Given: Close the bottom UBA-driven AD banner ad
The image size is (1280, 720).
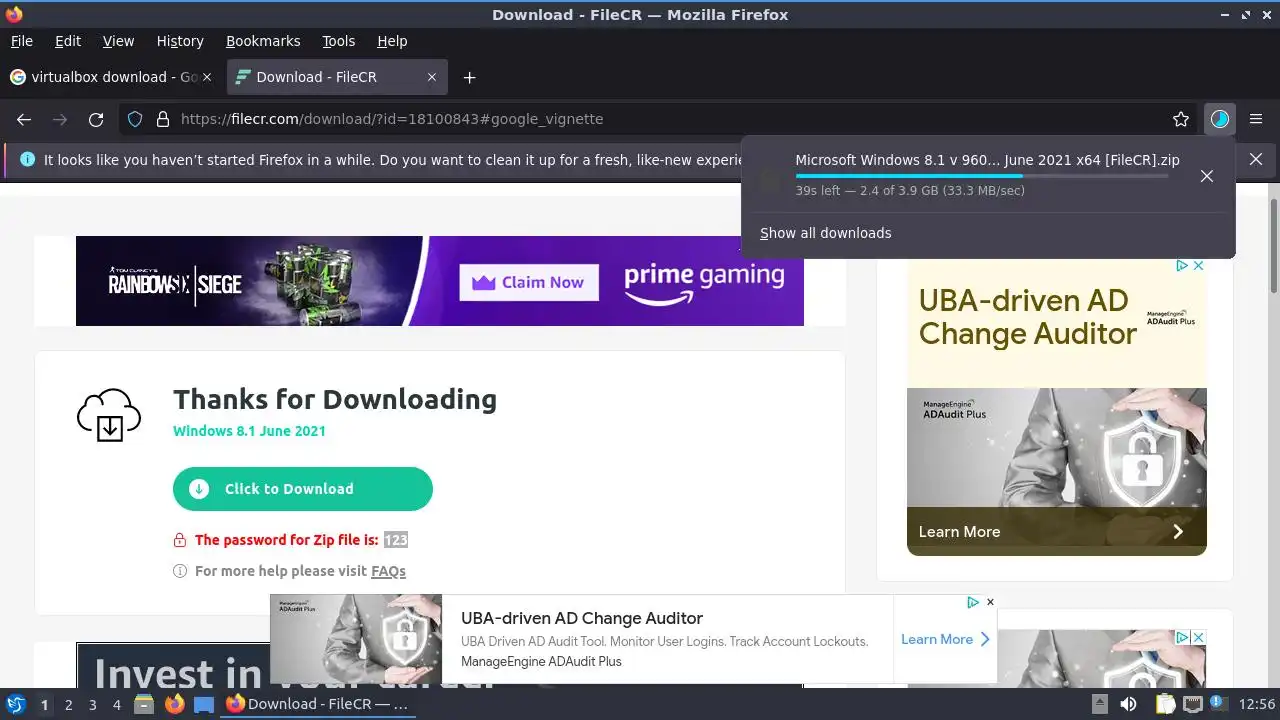Looking at the screenshot, I should click(990, 602).
